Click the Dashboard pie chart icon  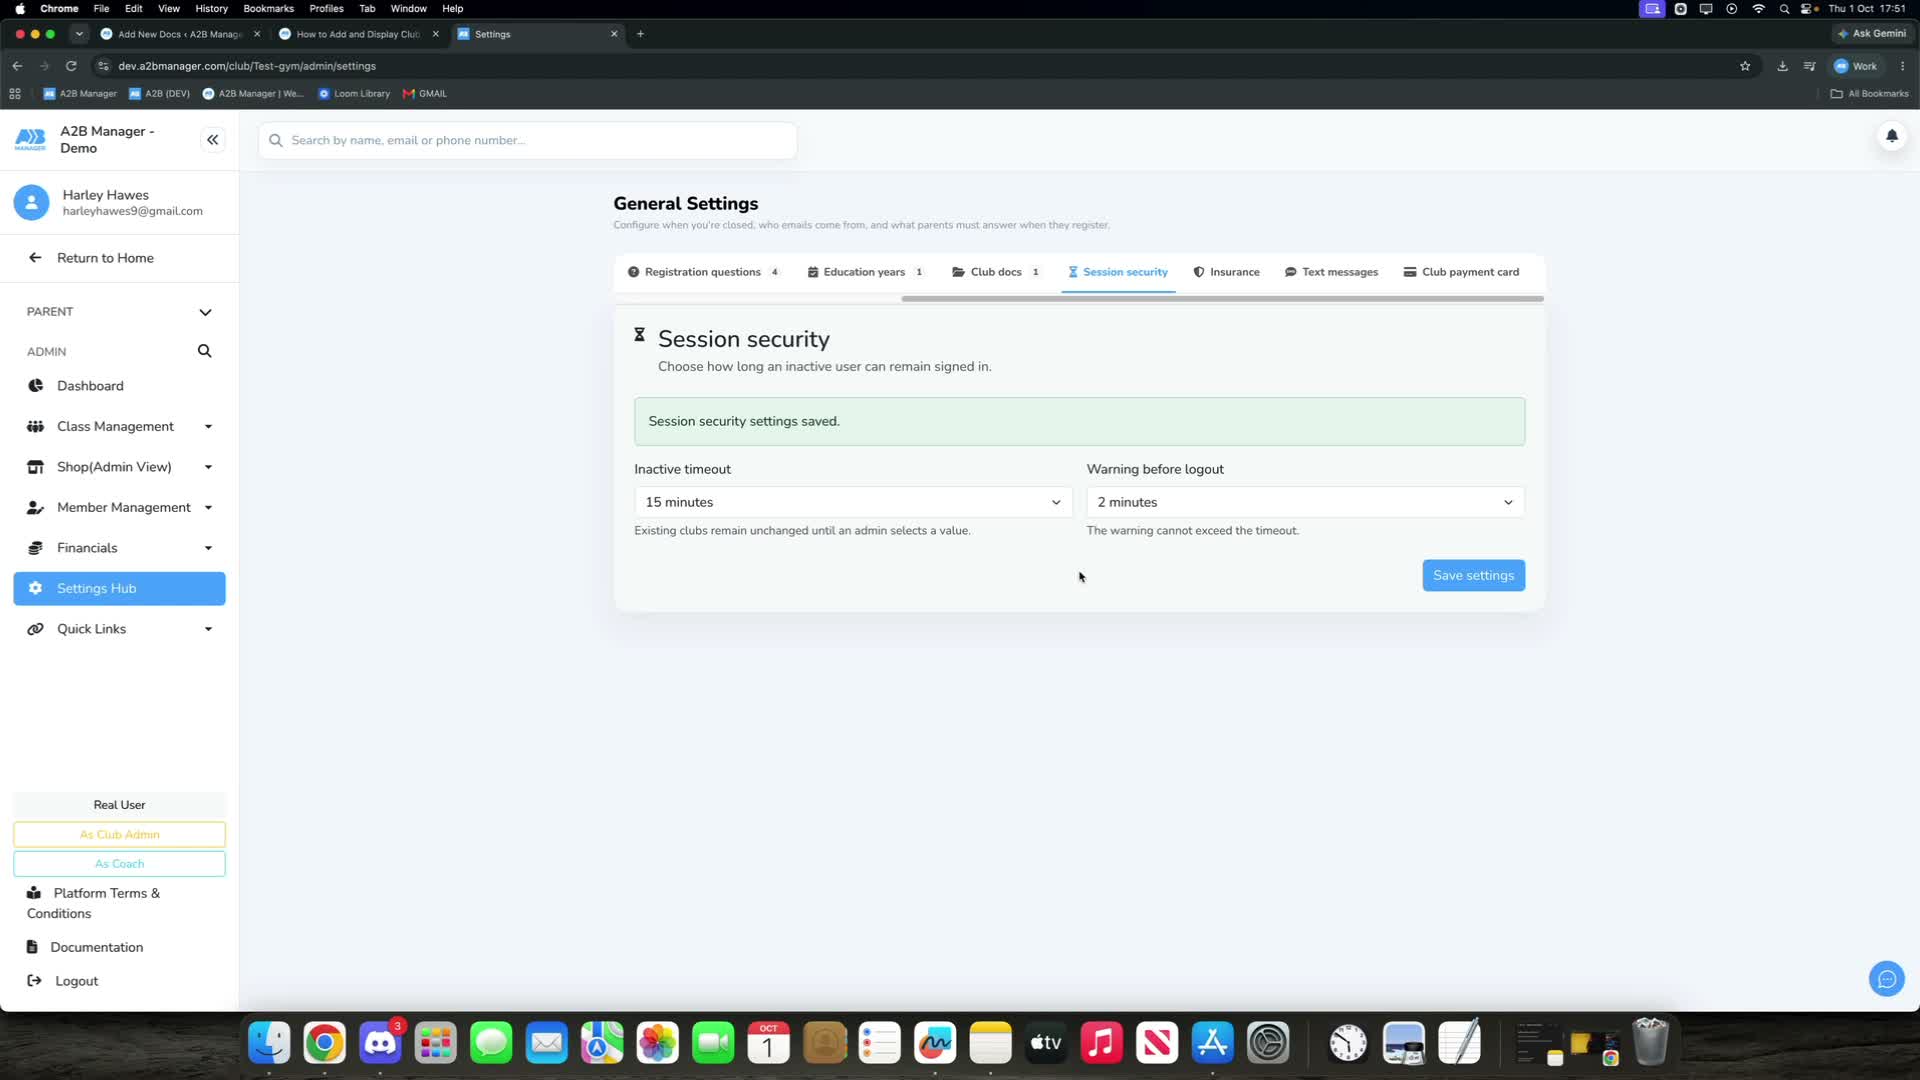[36, 386]
